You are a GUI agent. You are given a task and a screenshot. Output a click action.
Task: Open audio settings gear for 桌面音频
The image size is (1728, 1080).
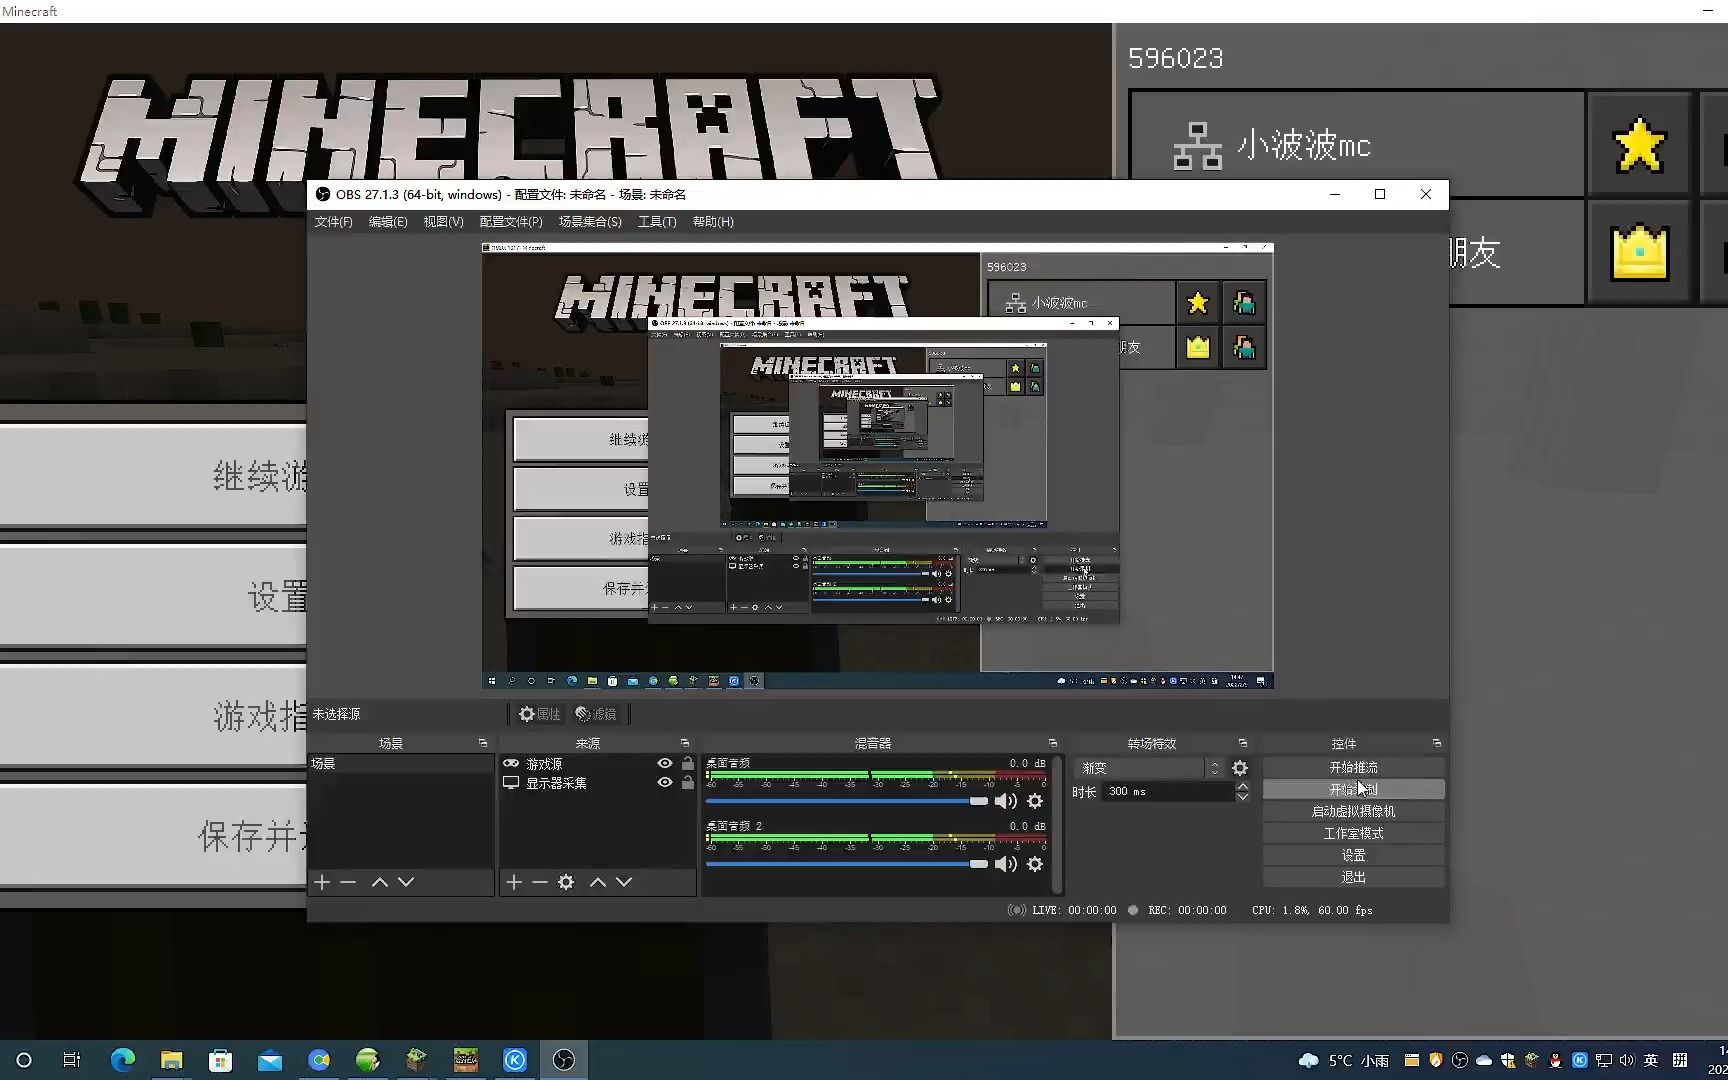pyautogui.click(x=1035, y=801)
